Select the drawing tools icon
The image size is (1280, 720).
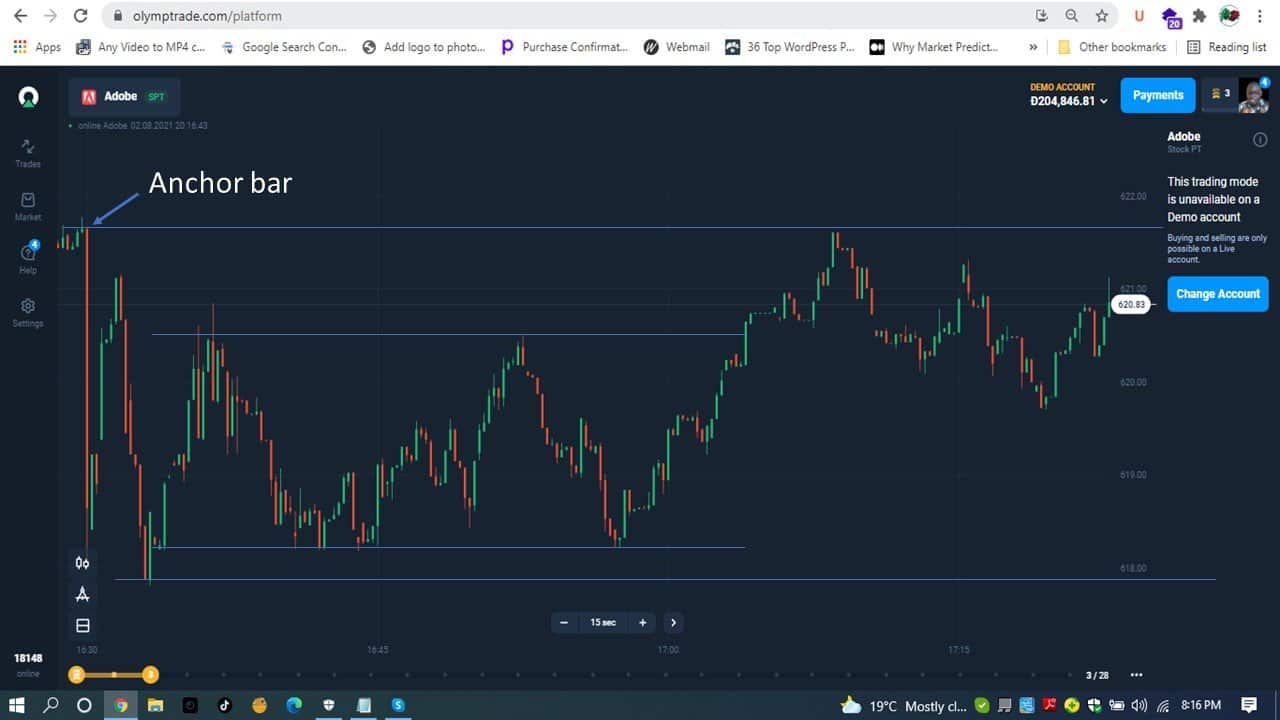click(83, 594)
